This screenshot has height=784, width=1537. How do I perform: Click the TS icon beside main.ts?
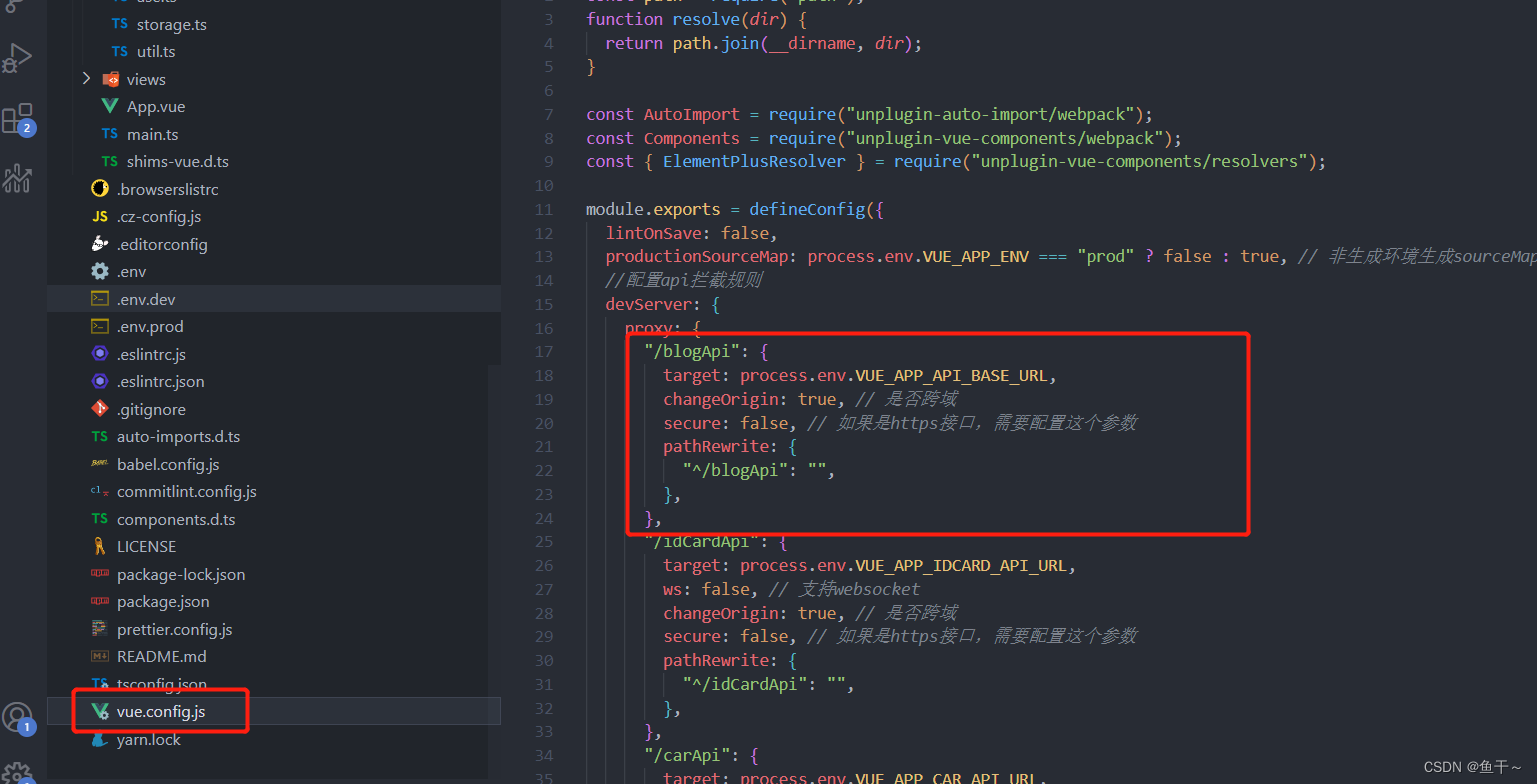click(110, 134)
